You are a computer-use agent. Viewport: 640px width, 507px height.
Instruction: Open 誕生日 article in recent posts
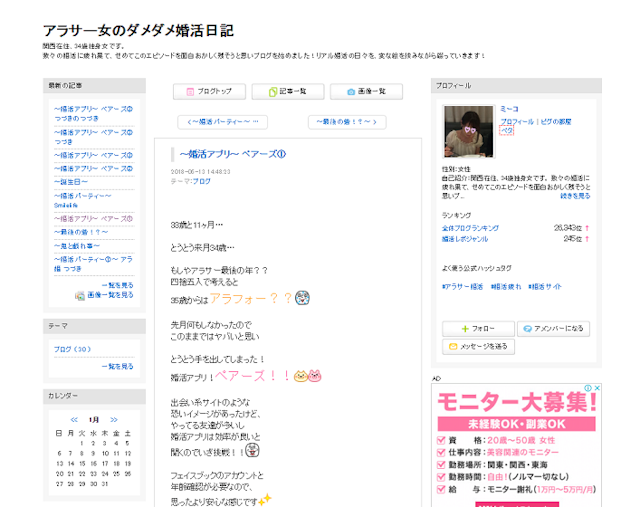click(x=71, y=182)
